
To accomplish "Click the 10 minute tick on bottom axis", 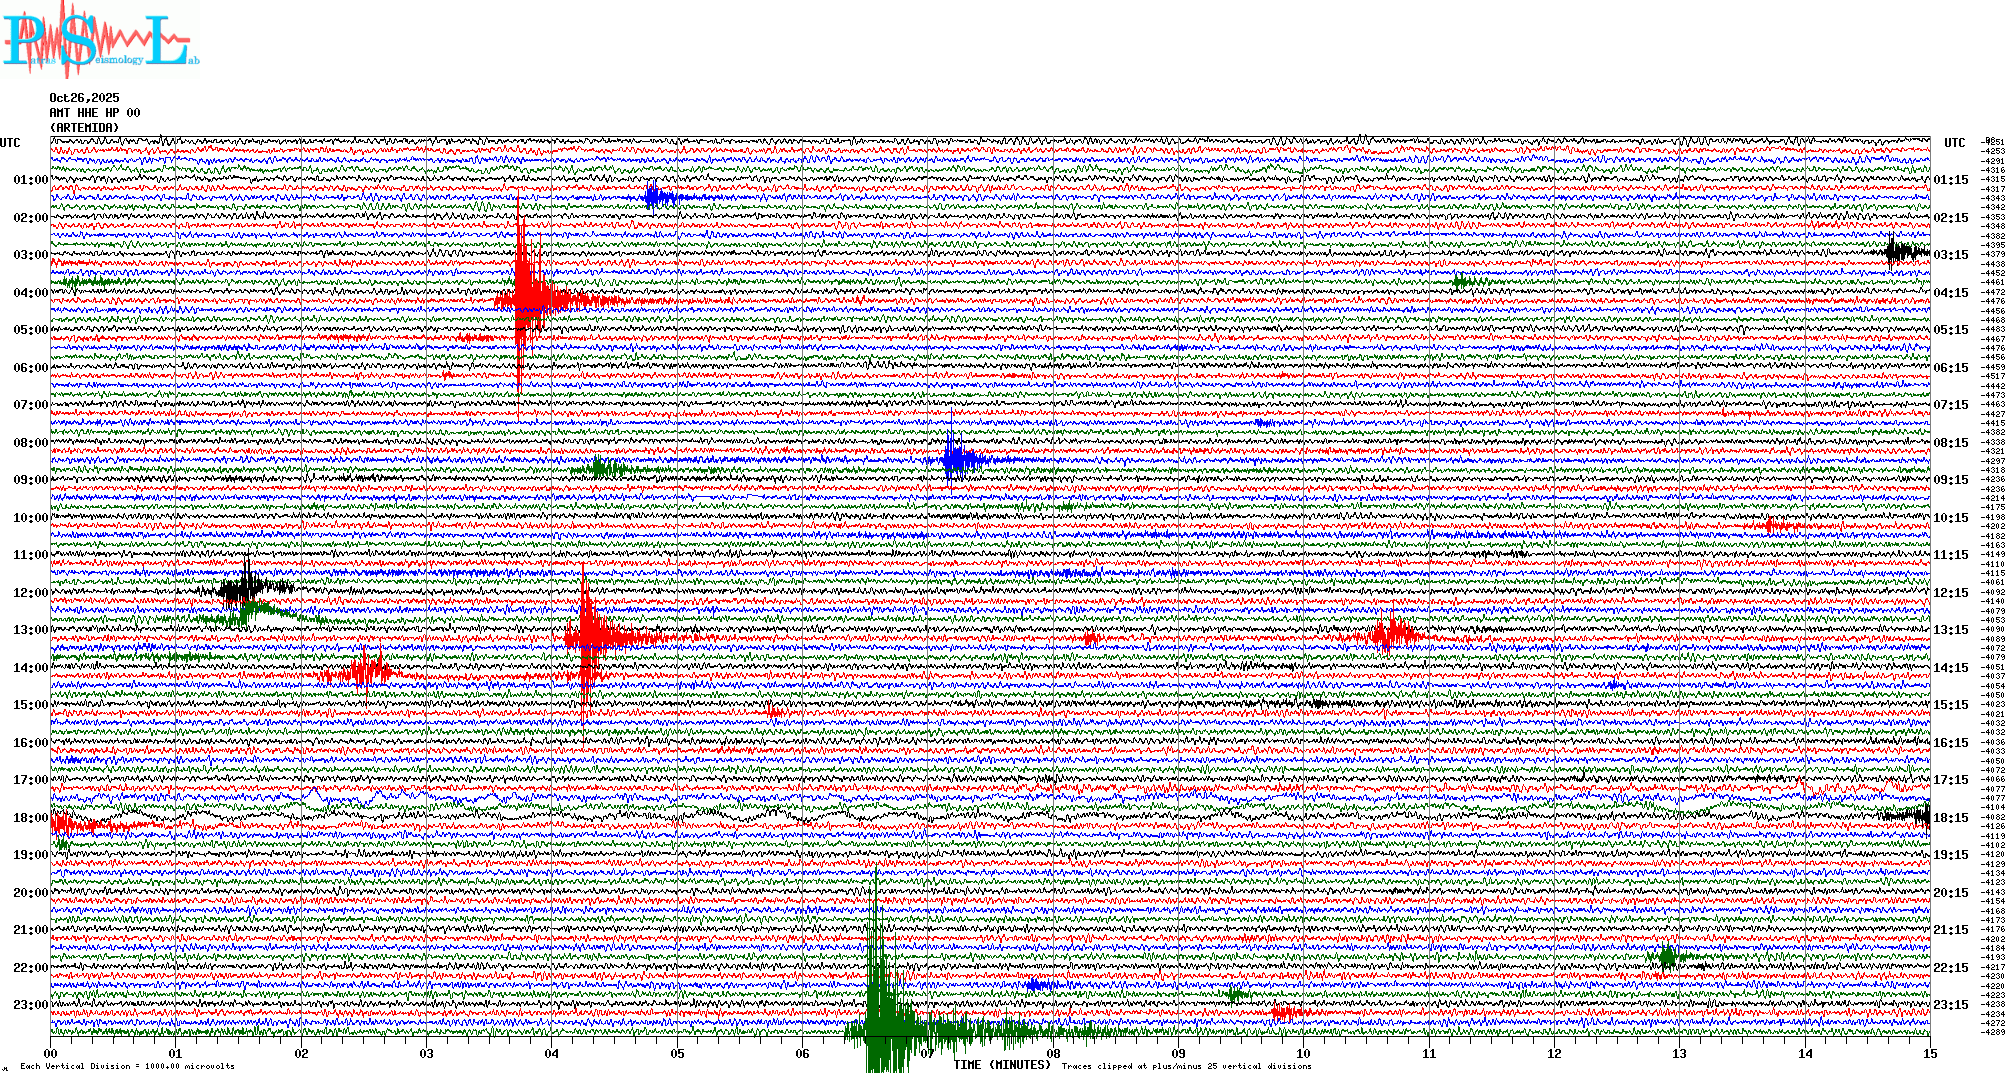I will pyautogui.click(x=1303, y=1053).
